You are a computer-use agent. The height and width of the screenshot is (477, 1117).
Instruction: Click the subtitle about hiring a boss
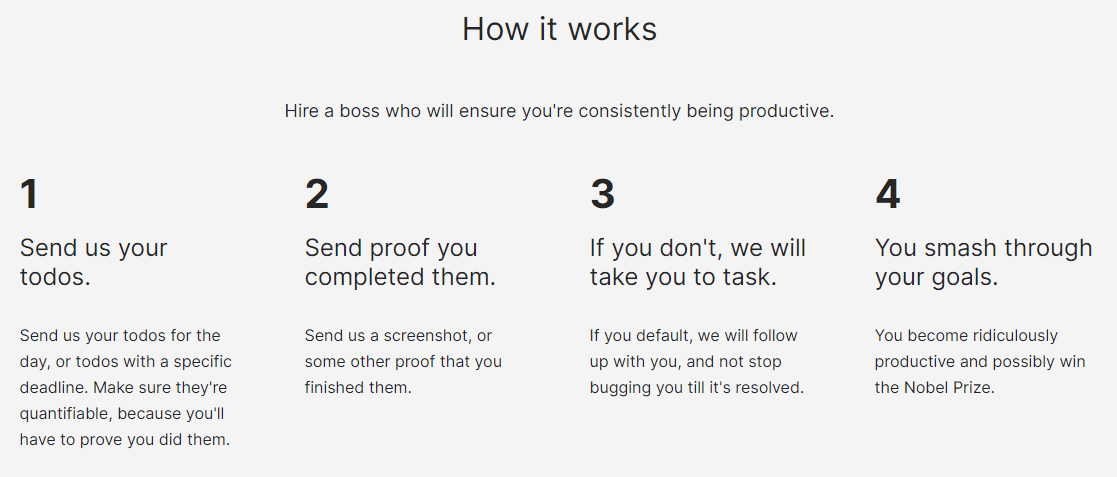click(559, 112)
